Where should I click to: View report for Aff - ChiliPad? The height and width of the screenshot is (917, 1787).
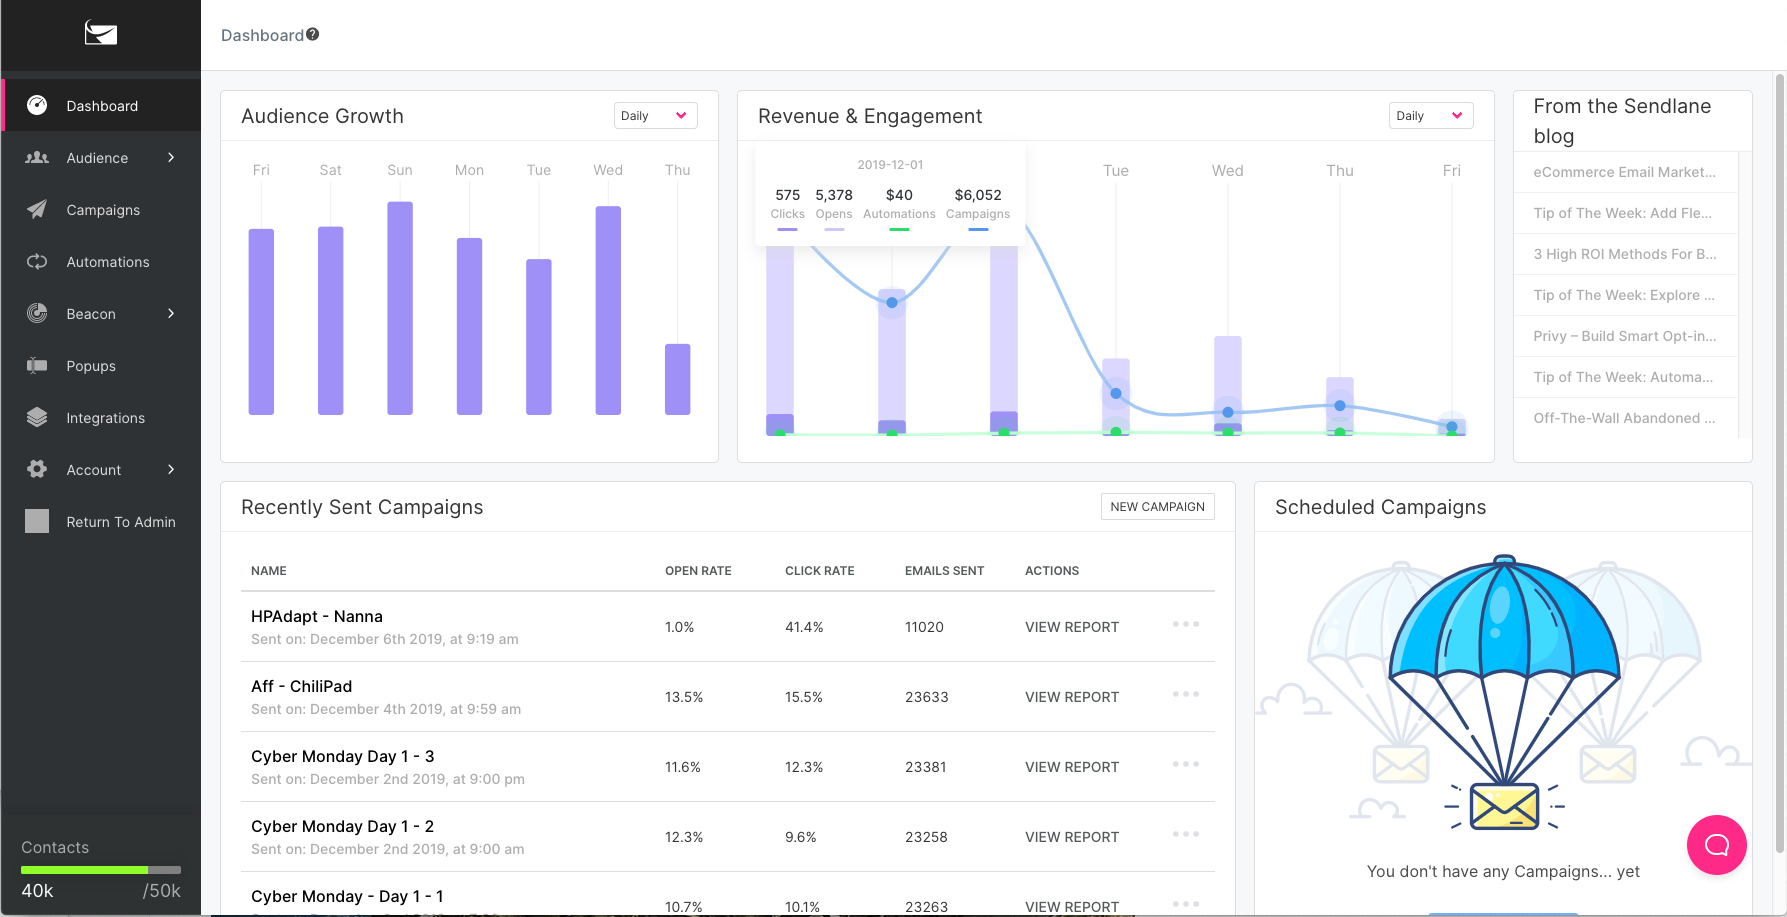click(1072, 697)
